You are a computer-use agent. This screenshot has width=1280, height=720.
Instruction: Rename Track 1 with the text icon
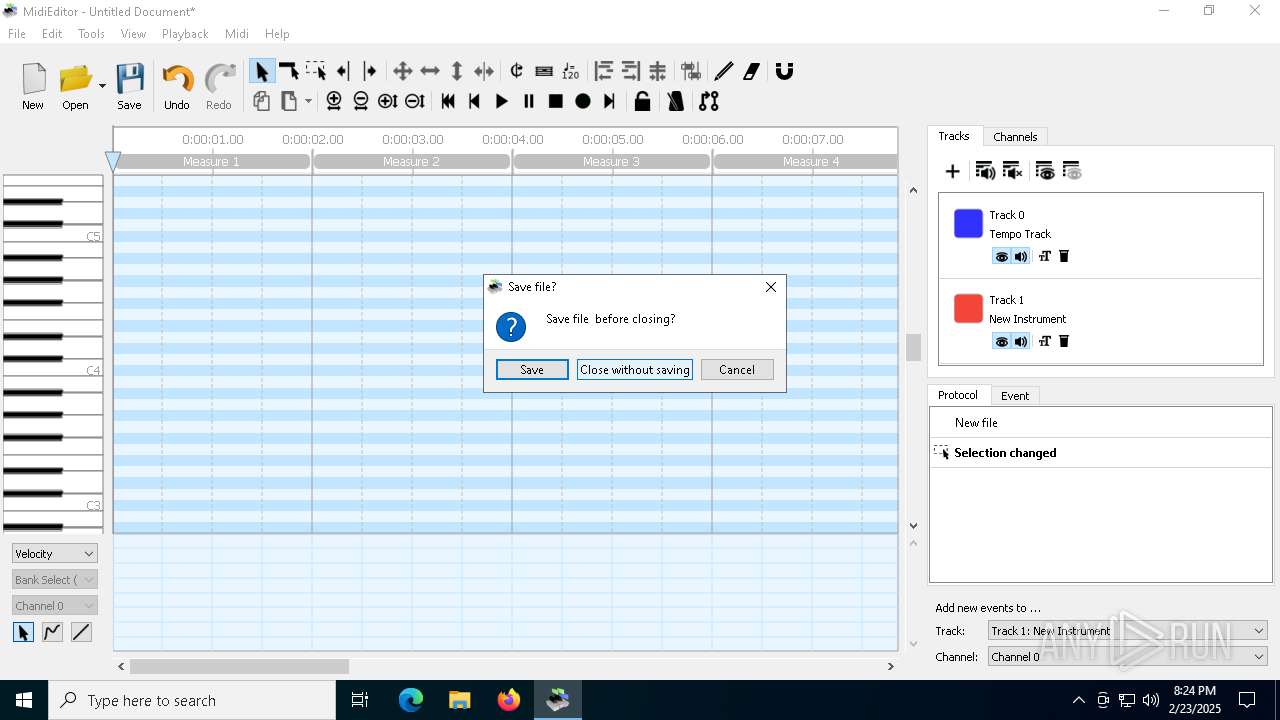click(x=1045, y=342)
